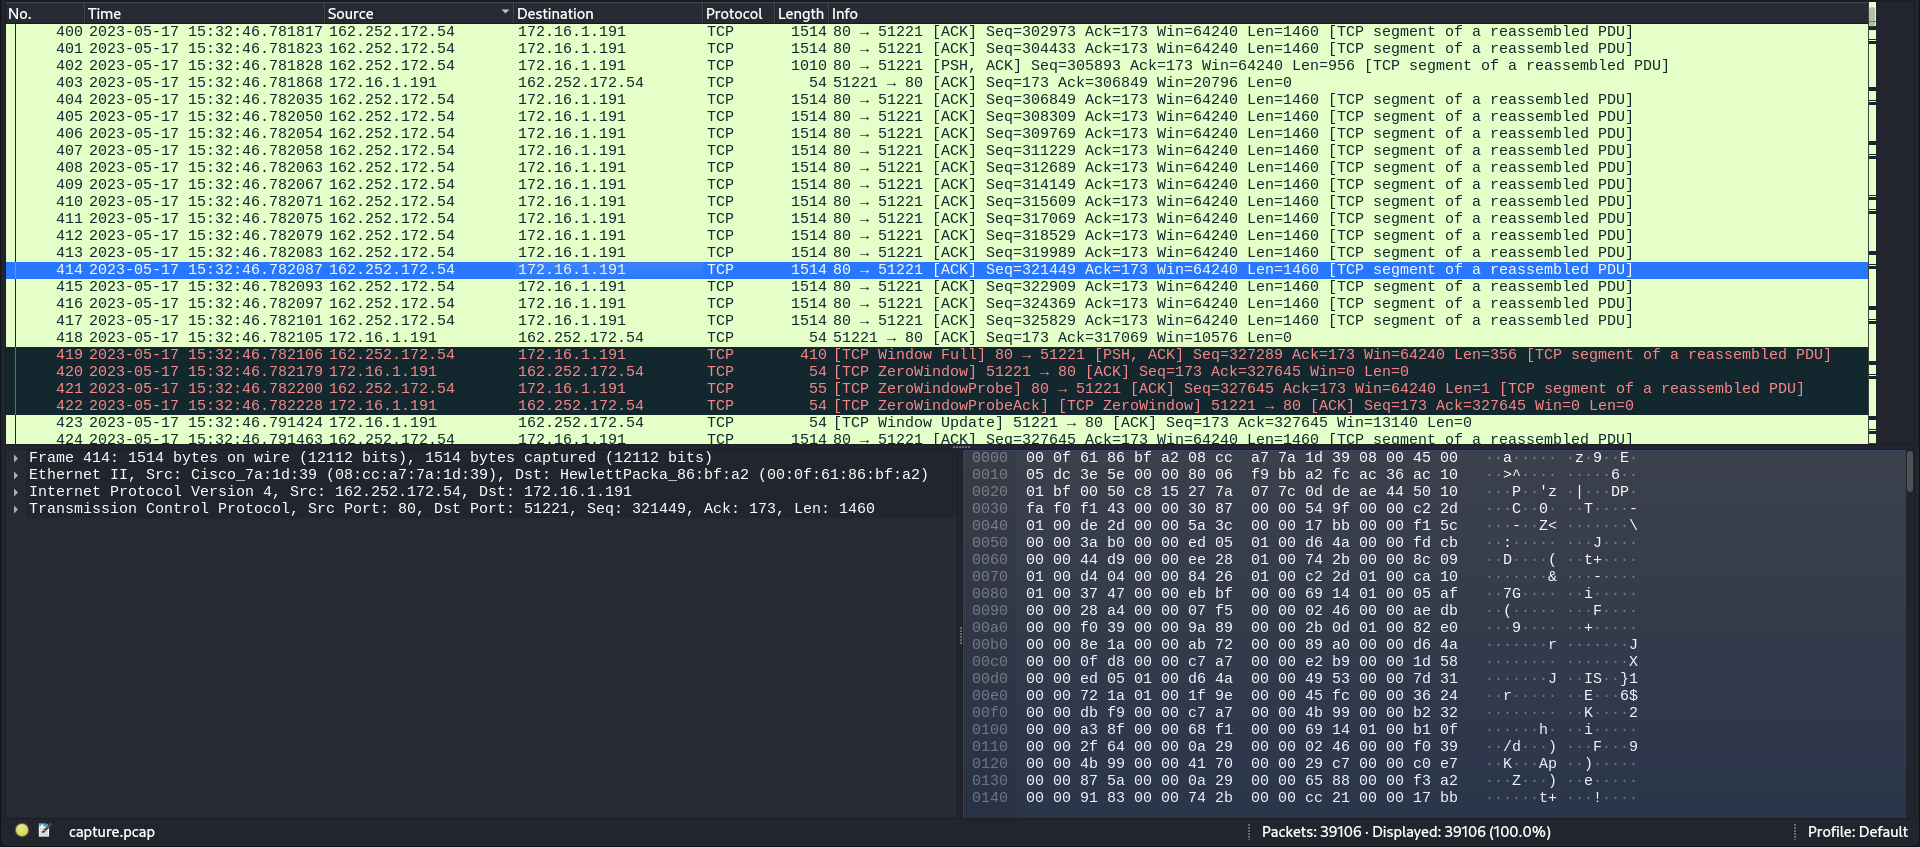Select packet 421 TCP ZeroWindowProbe row
Screen dimensions: 1920x847
pyautogui.click(x=937, y=389)
